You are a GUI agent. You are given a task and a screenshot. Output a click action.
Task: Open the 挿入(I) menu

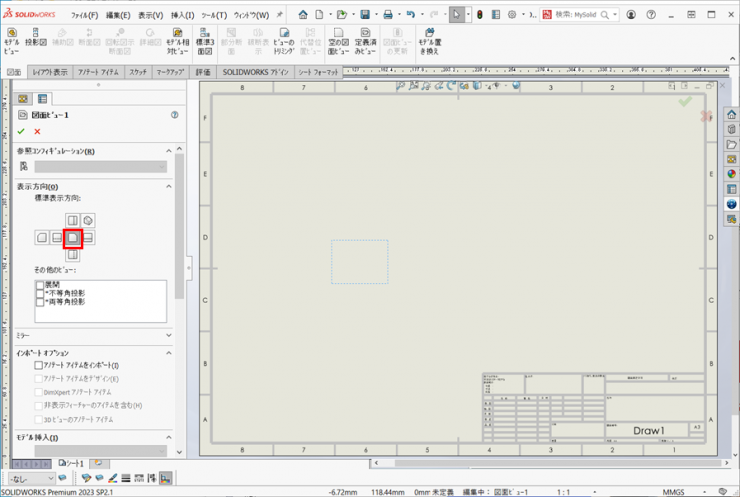point(183,15)
